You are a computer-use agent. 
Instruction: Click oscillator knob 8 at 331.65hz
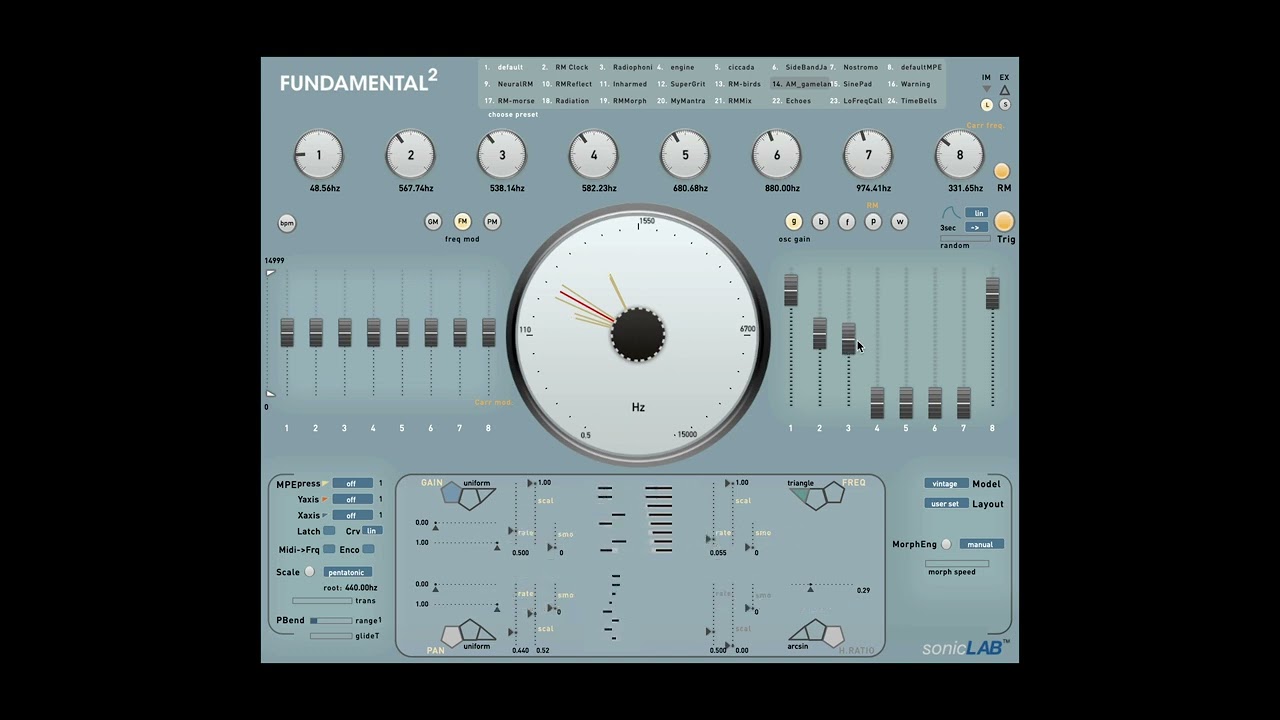tap(960, 155)
